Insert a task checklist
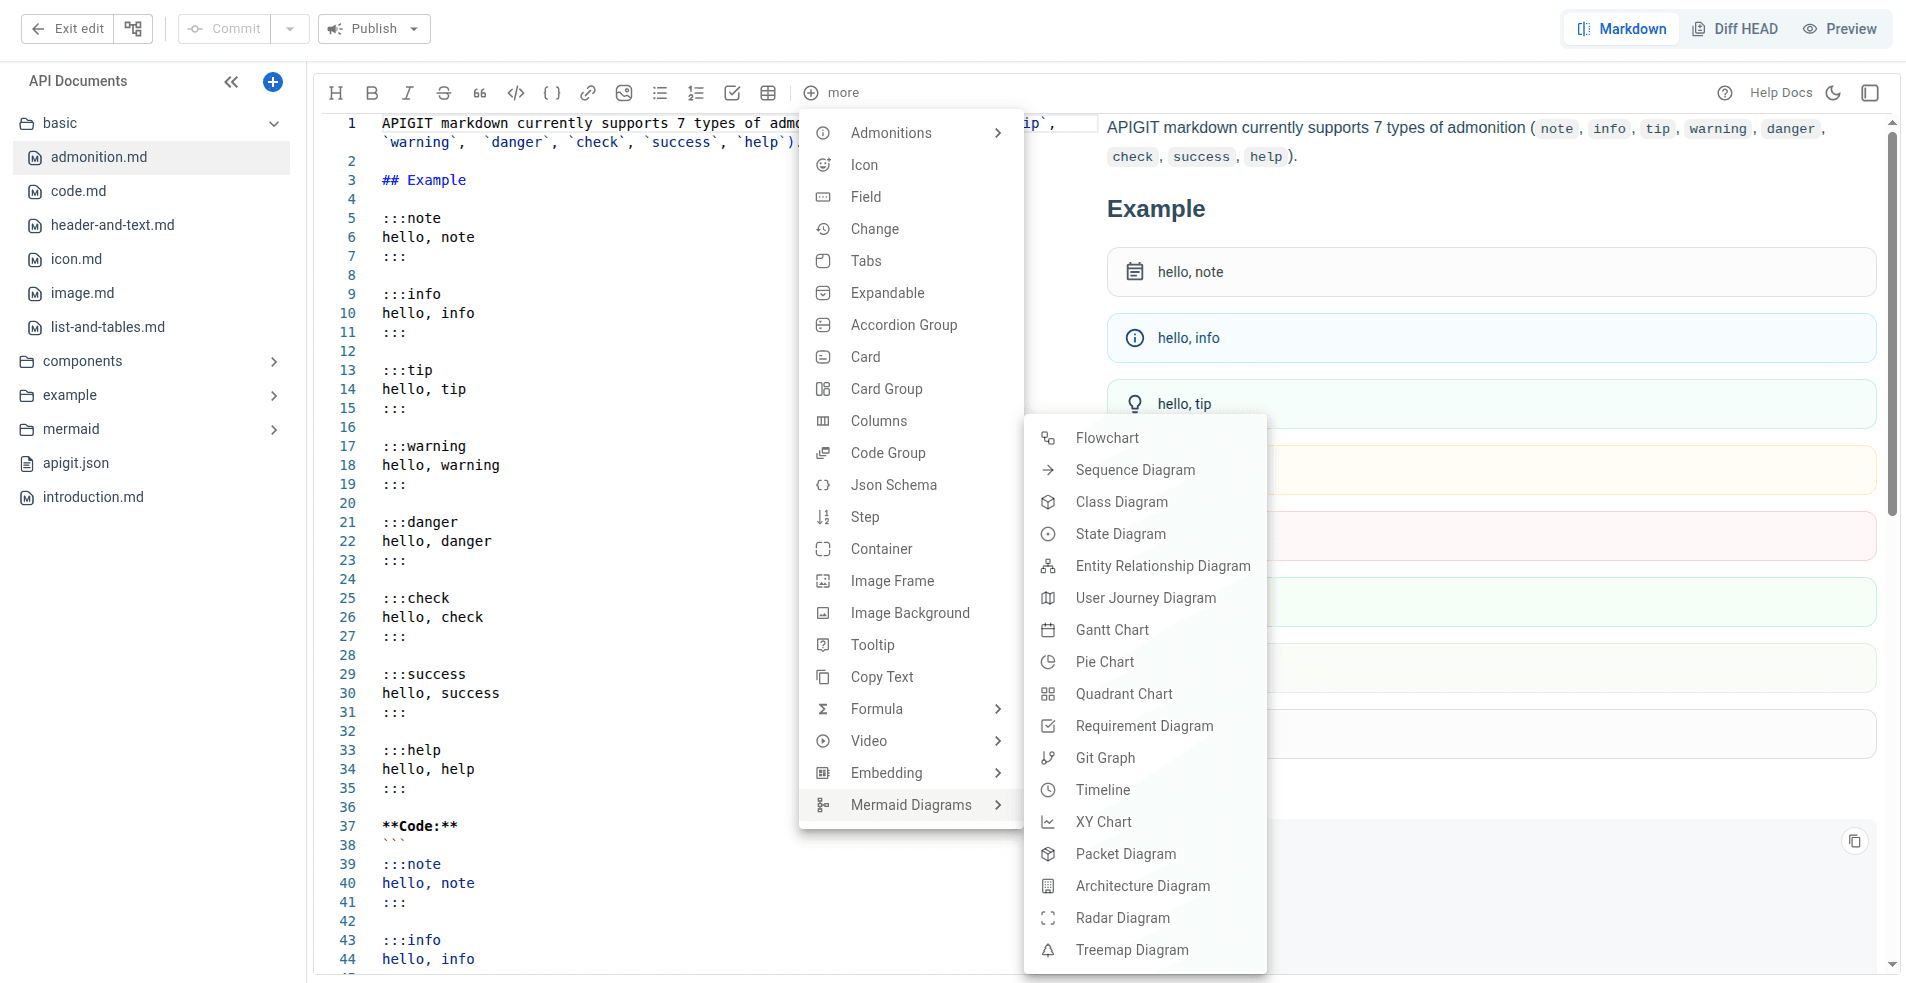This screenshot has height=983, width=1906. pyautogui.click(x=732, y=93)
